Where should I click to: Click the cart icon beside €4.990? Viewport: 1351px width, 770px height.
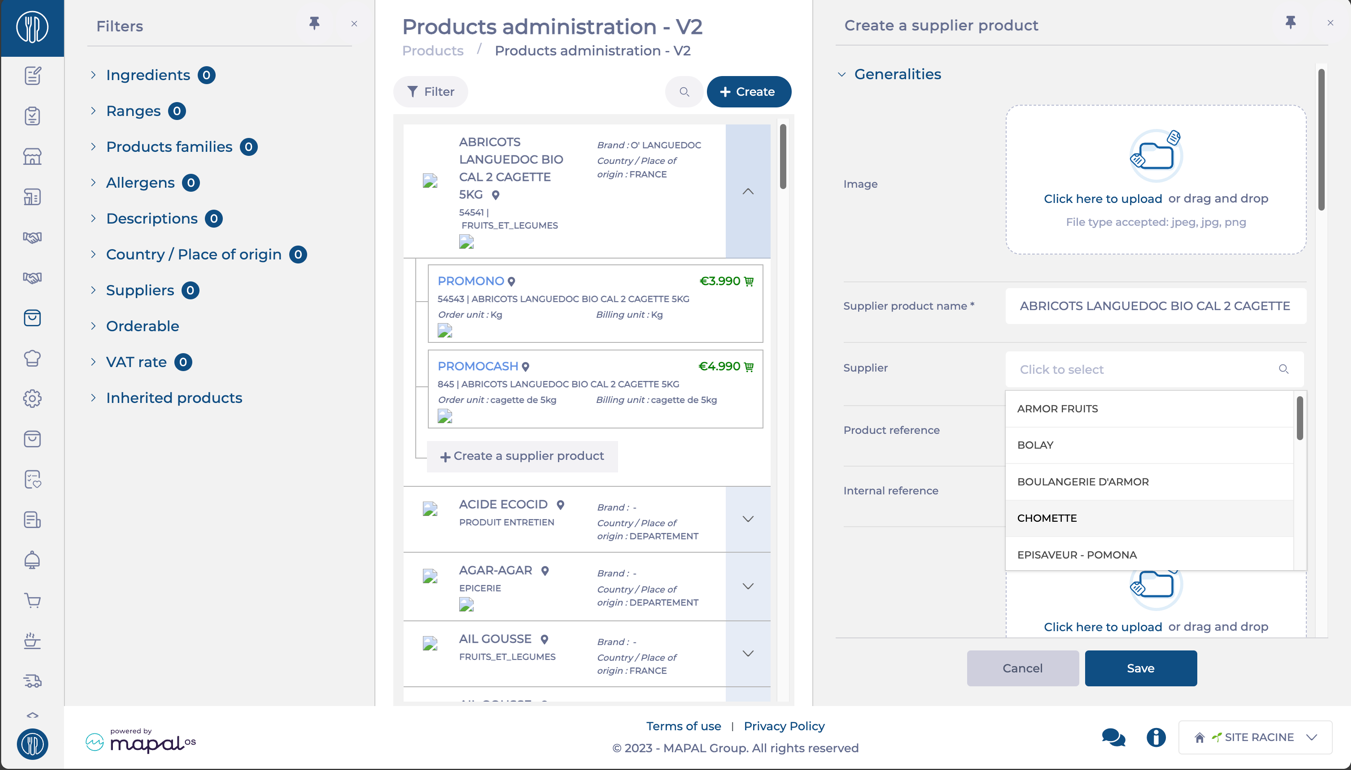click(749, 367)
